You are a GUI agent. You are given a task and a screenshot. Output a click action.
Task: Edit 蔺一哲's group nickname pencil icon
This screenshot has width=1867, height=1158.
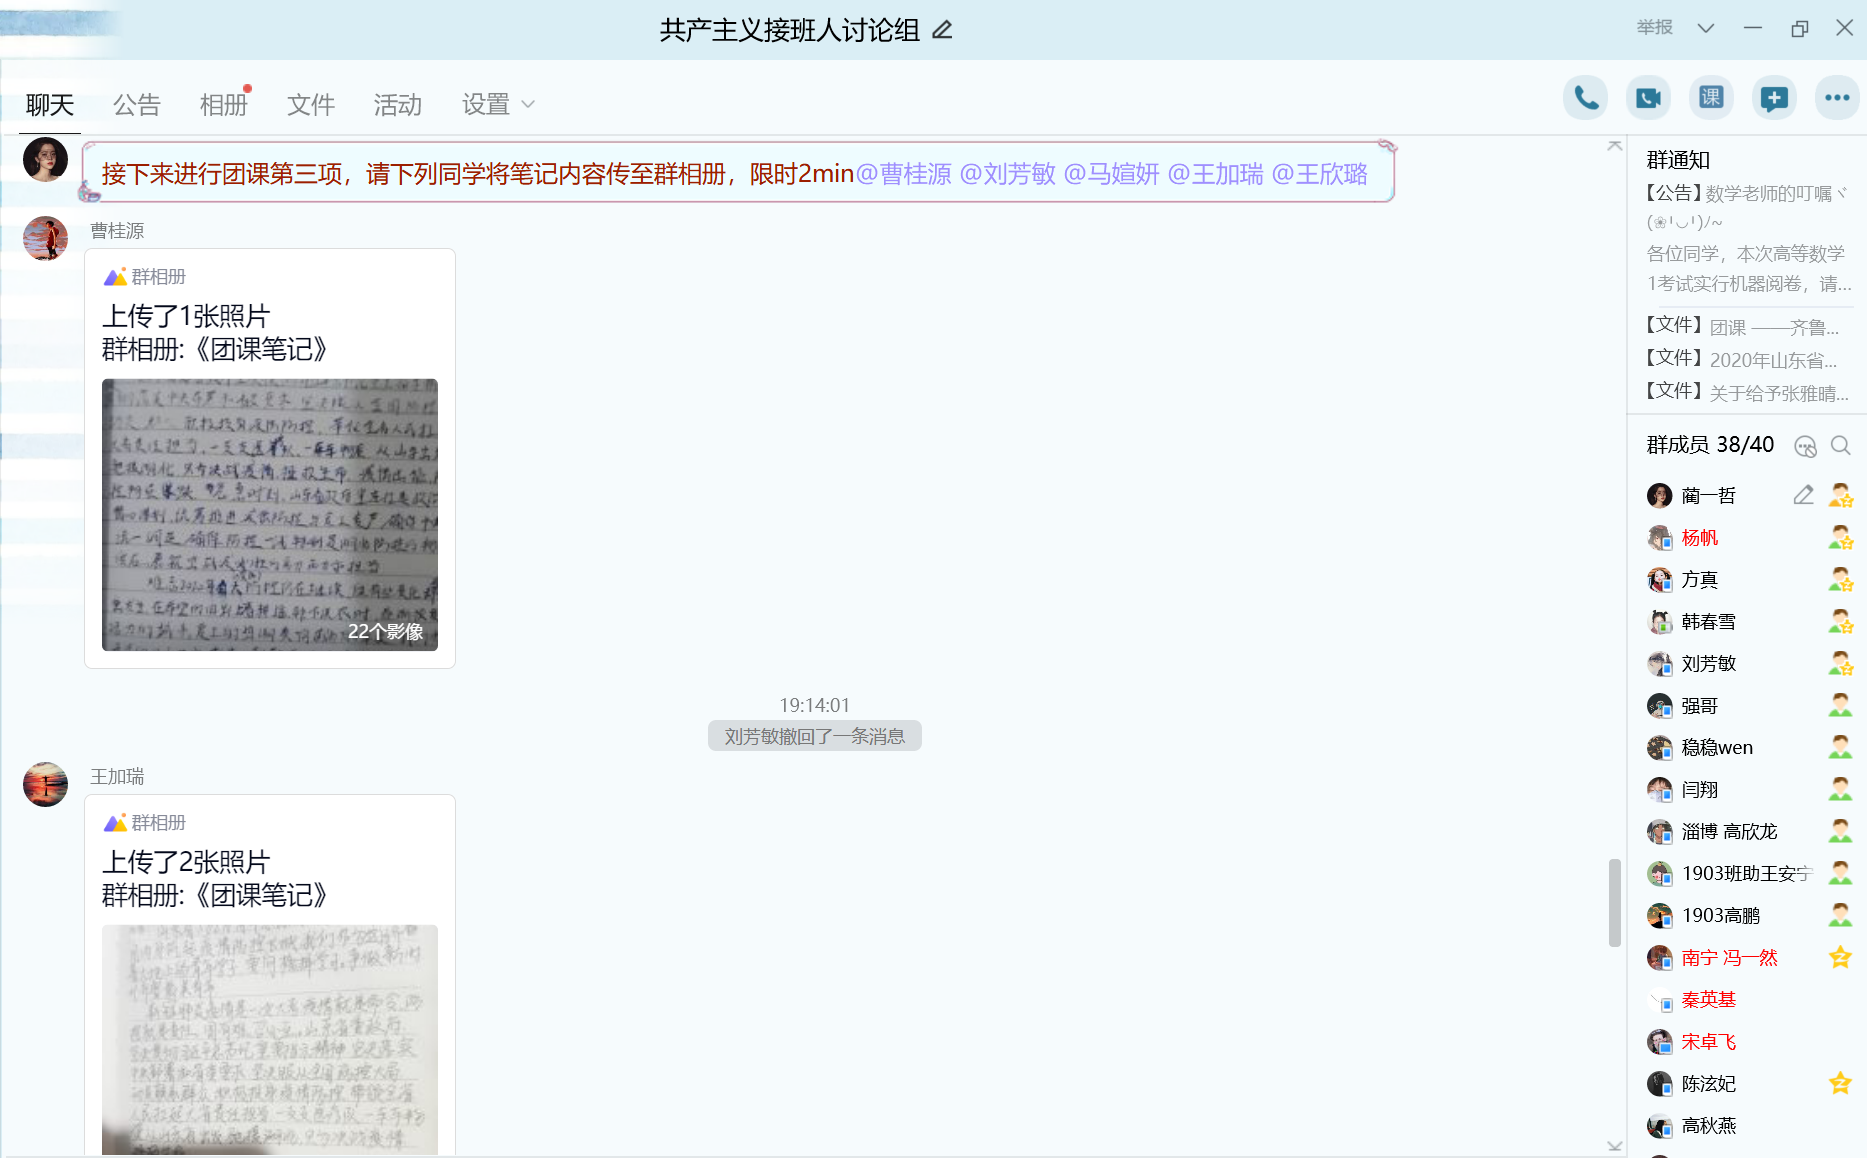1803,496
